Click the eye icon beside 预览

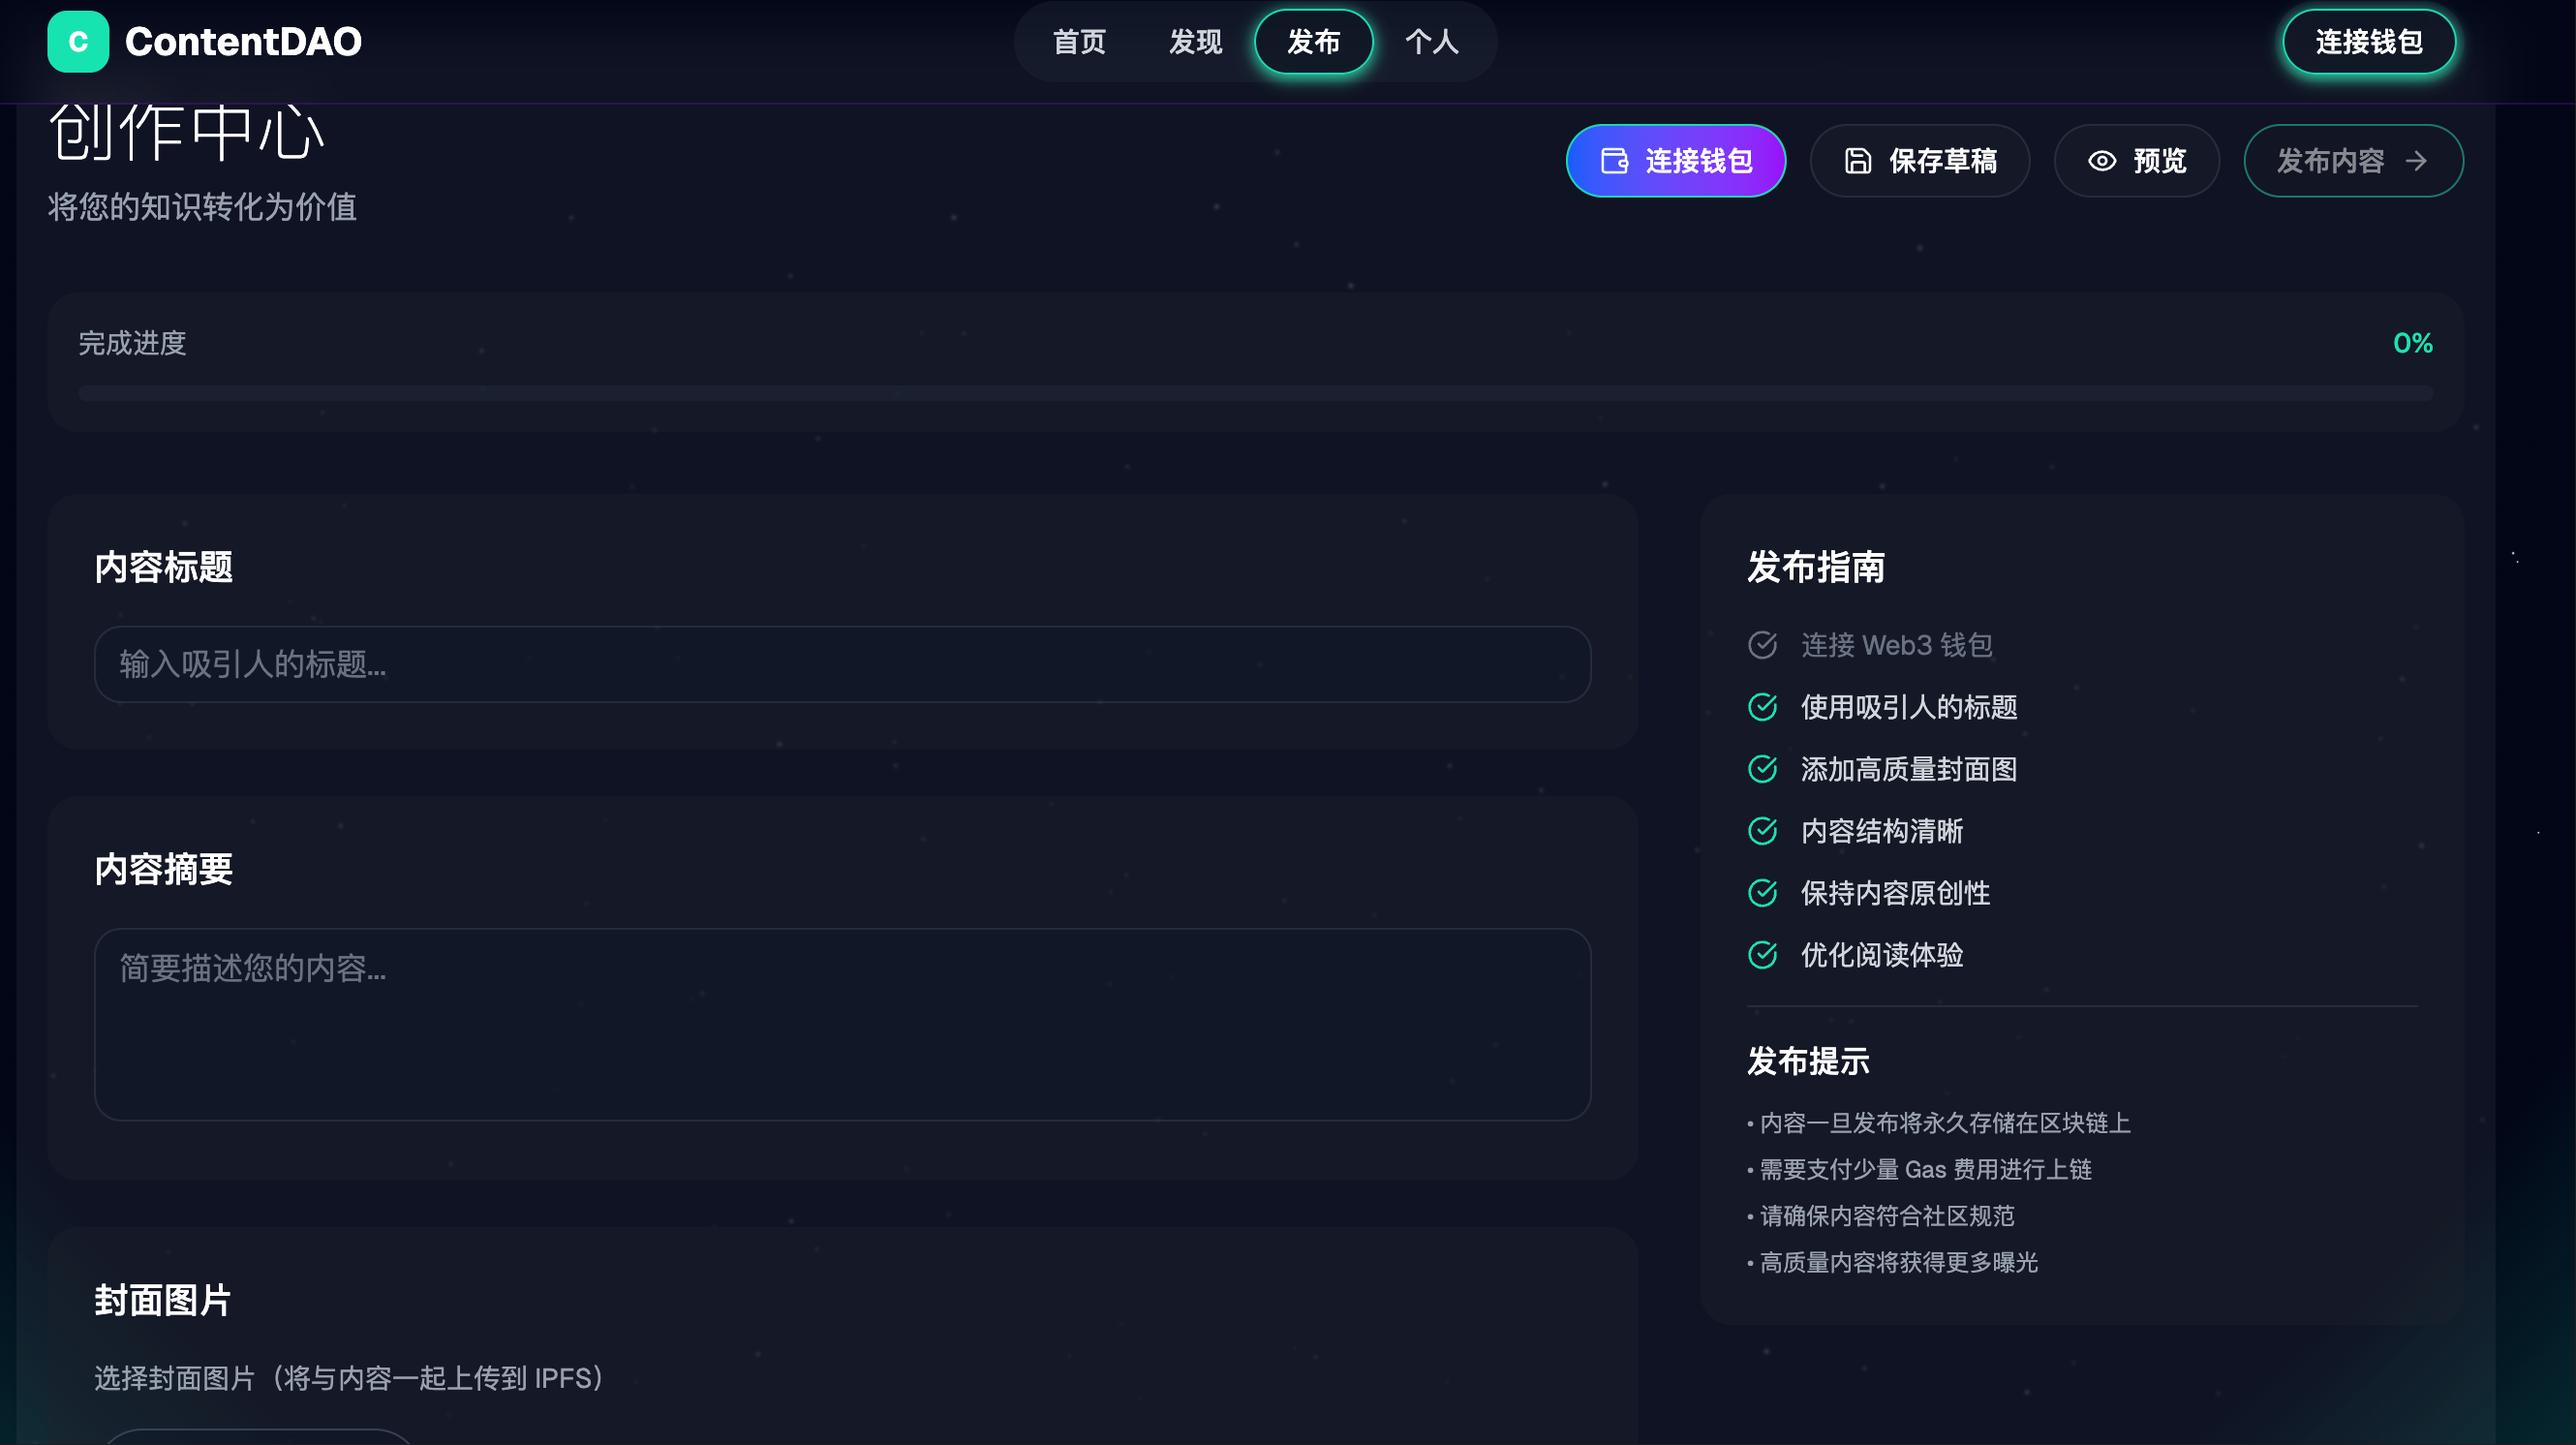pos(2104,160)
